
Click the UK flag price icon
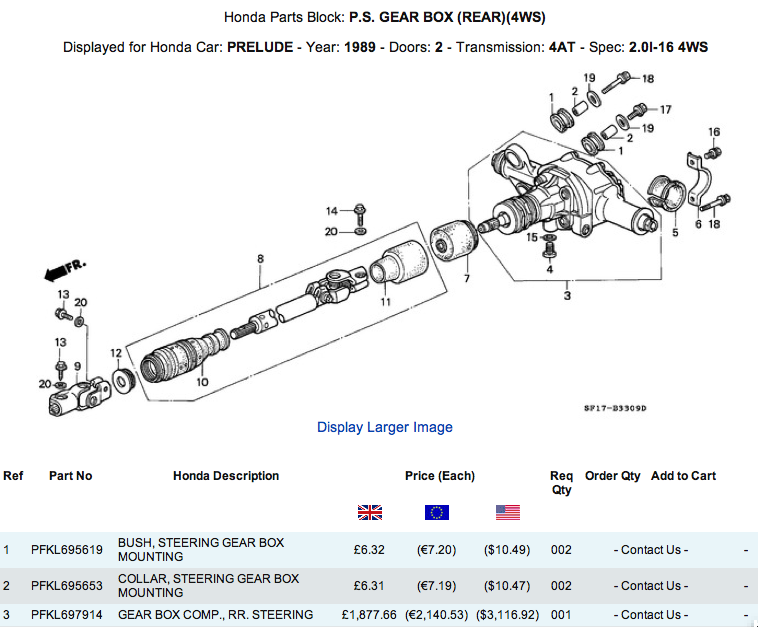pyautogui.click(x=370, y=512)
